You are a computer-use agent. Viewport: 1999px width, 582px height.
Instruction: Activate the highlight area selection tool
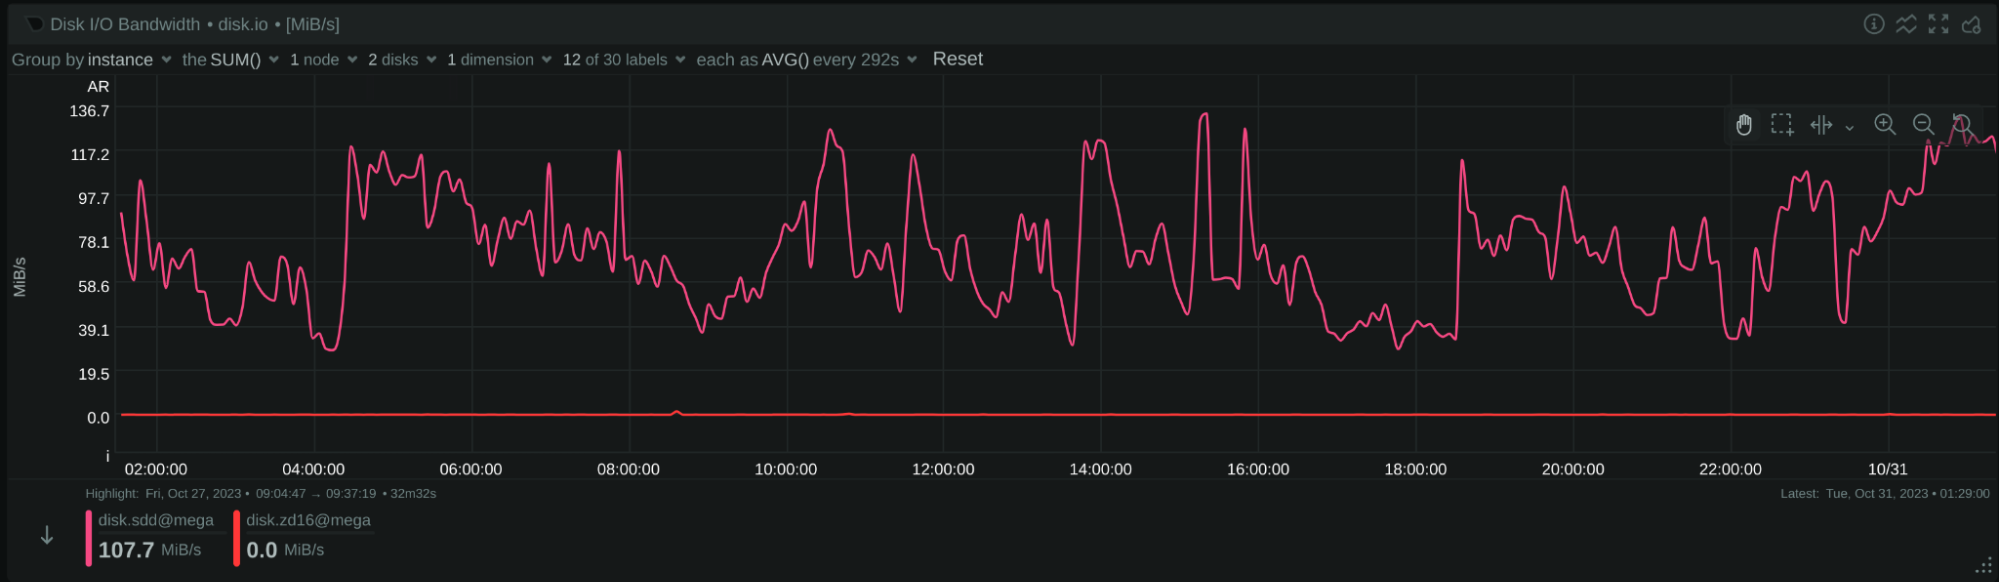(x=1782, y=125)
